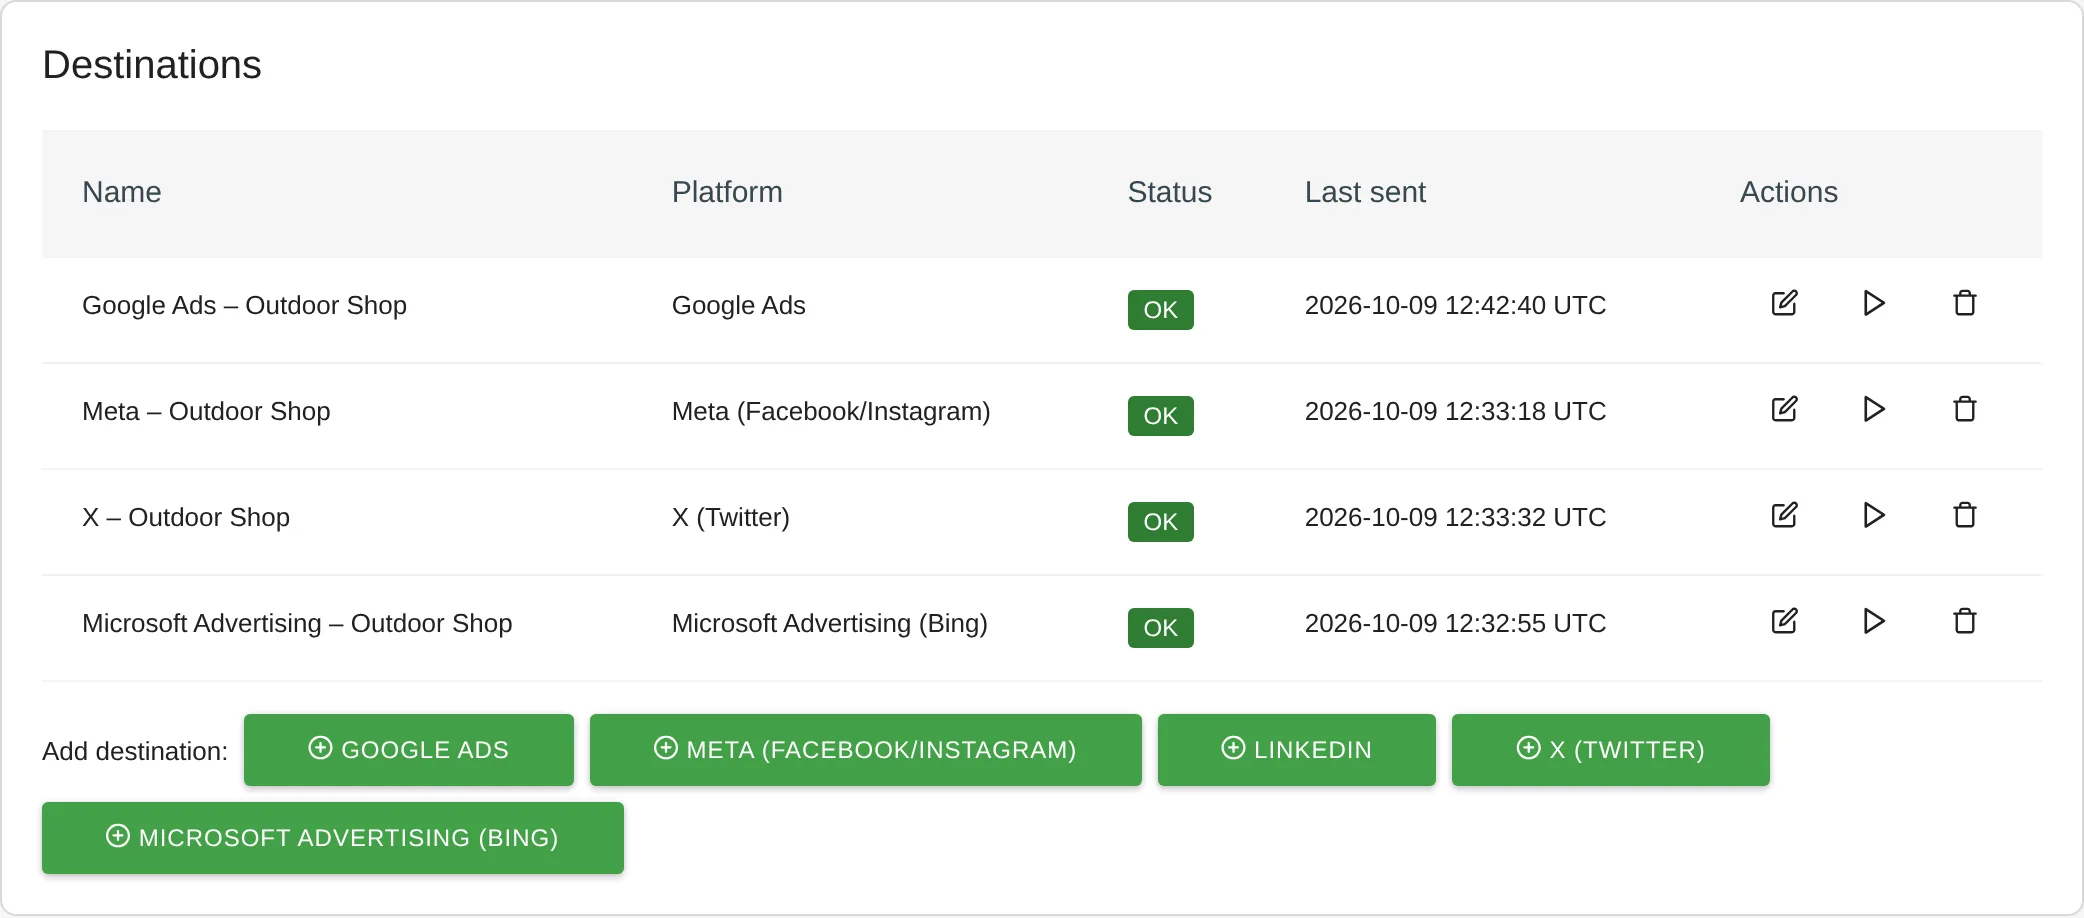This screenshot has width=2084, height=918.
Task: Click timestamp '2026-10-09 12:33:18 UTC'
Action: point(1455,411)
